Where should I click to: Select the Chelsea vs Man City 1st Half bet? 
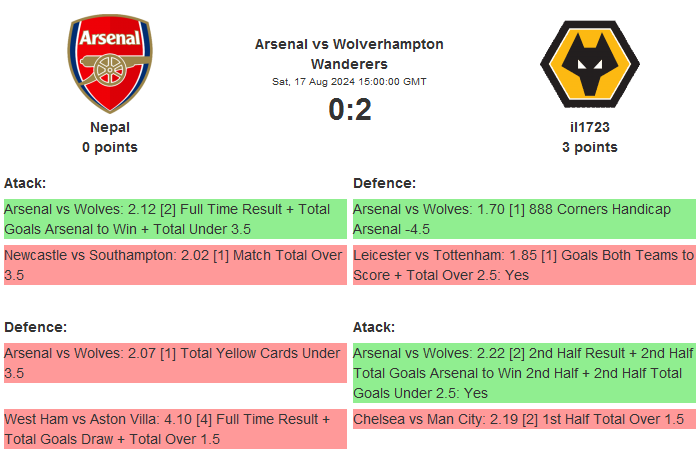pos(524,419)
